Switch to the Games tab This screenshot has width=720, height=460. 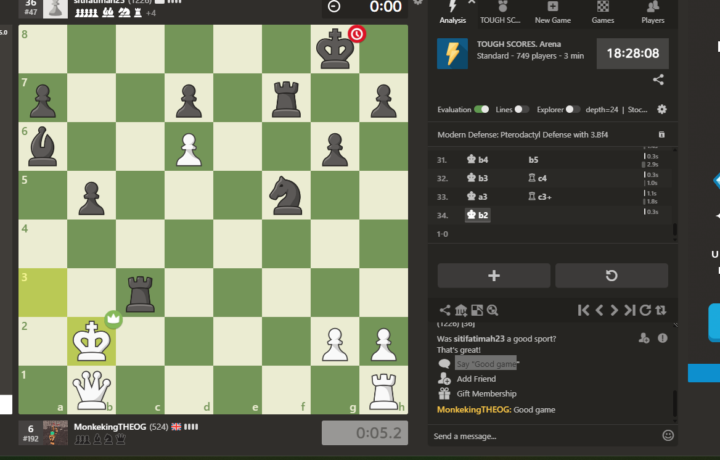[602, 12]
